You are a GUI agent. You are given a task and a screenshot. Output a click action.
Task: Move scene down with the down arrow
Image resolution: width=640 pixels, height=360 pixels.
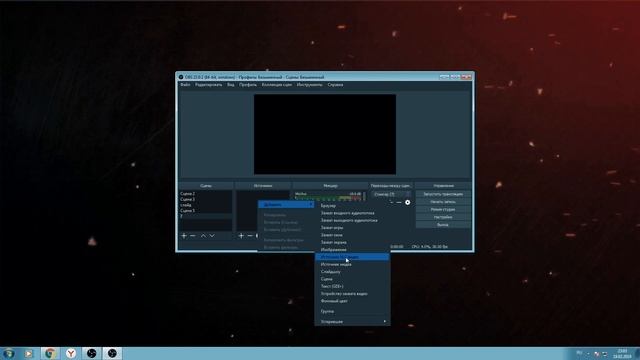tap(212, 236)
